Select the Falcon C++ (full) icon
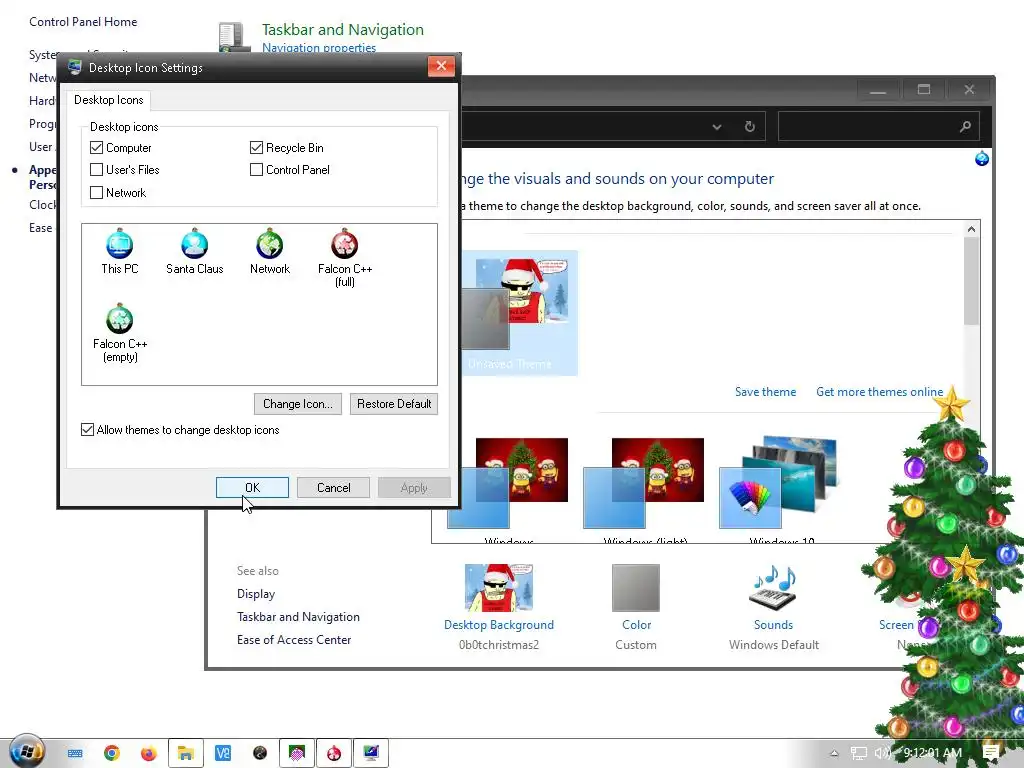 point(345,258)
